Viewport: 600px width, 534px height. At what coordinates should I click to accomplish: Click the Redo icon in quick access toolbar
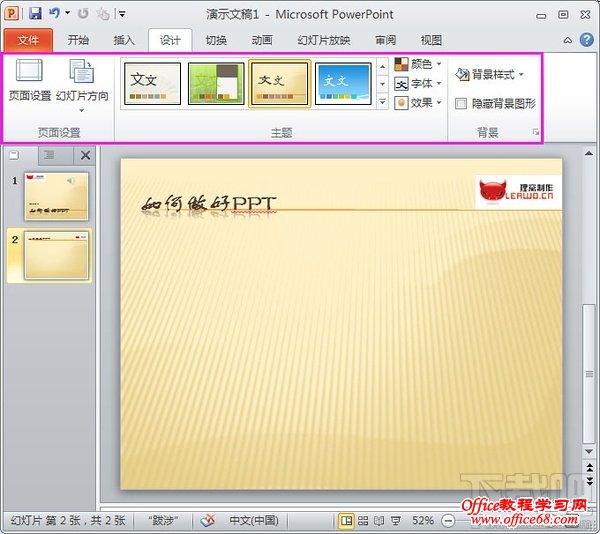(83, 14)
